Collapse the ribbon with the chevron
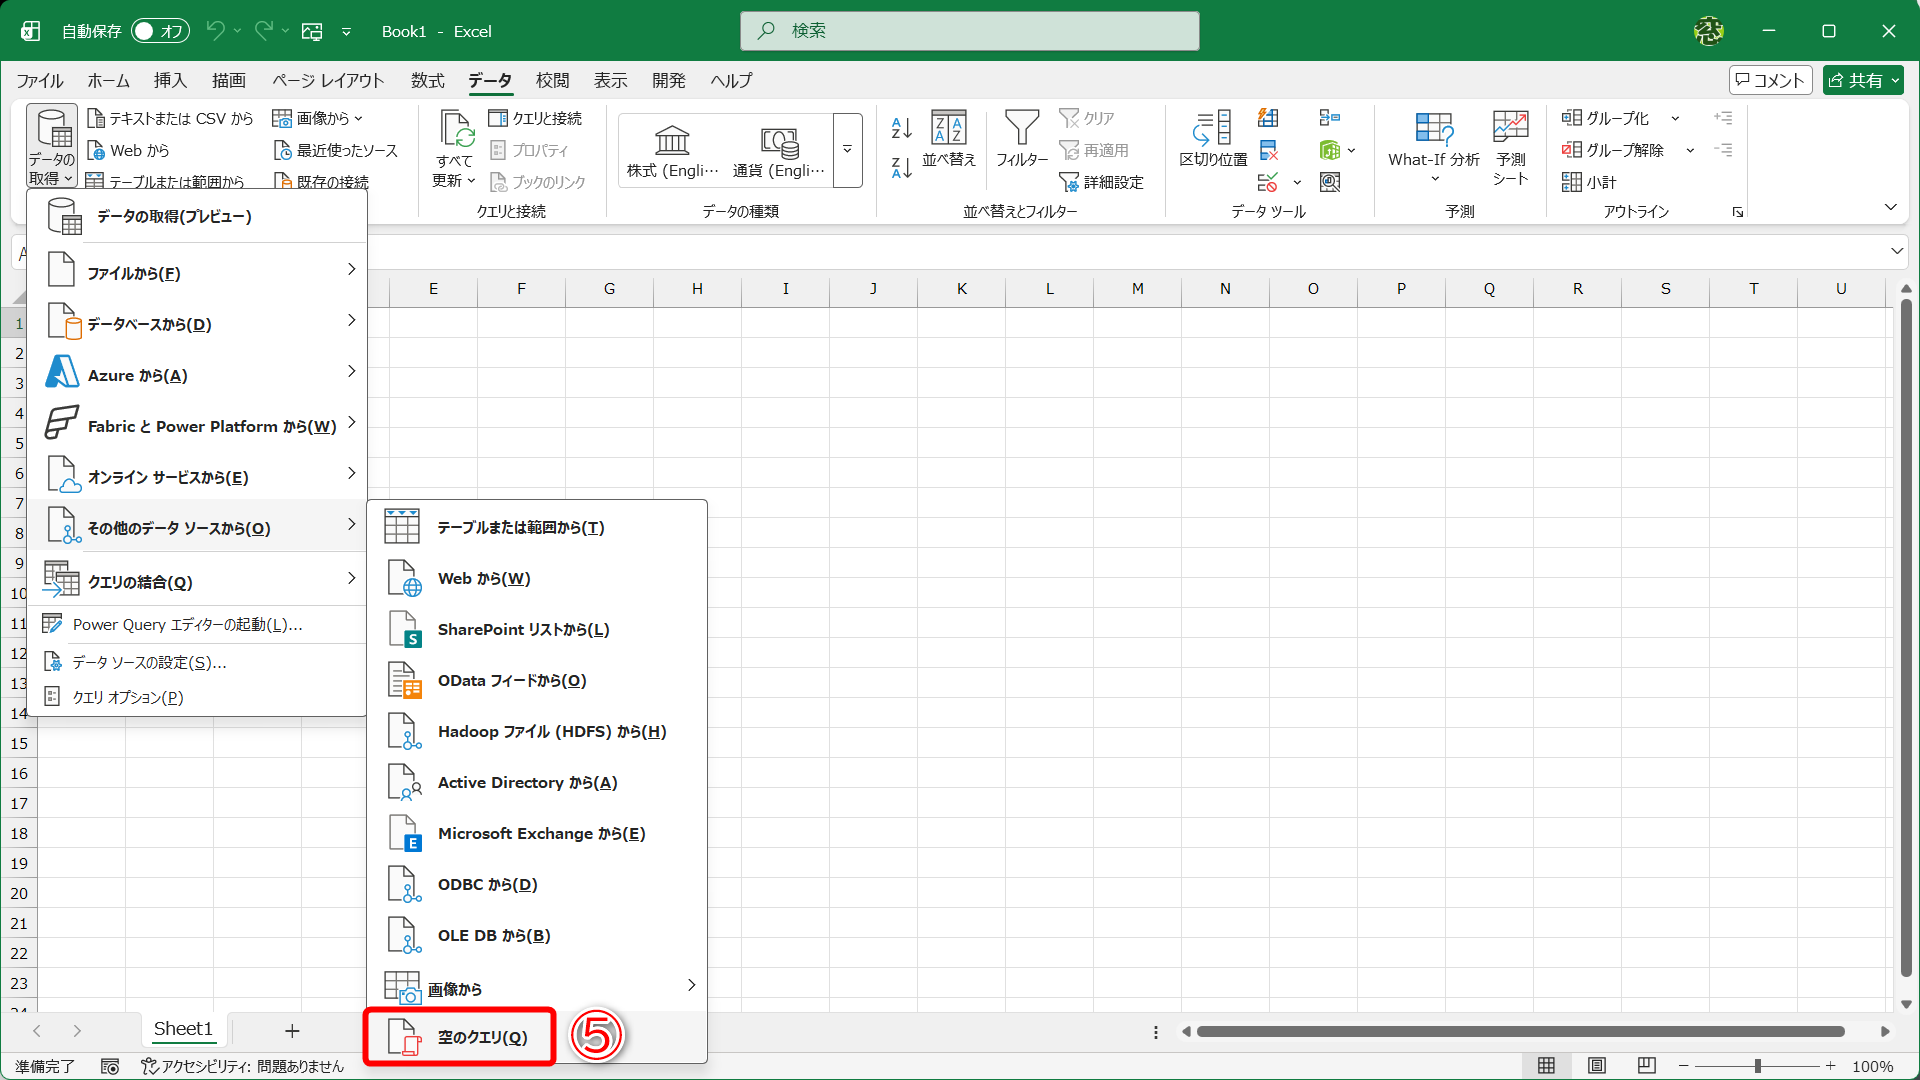This screenshot has height=1080, width=1920. (1890, 207)
